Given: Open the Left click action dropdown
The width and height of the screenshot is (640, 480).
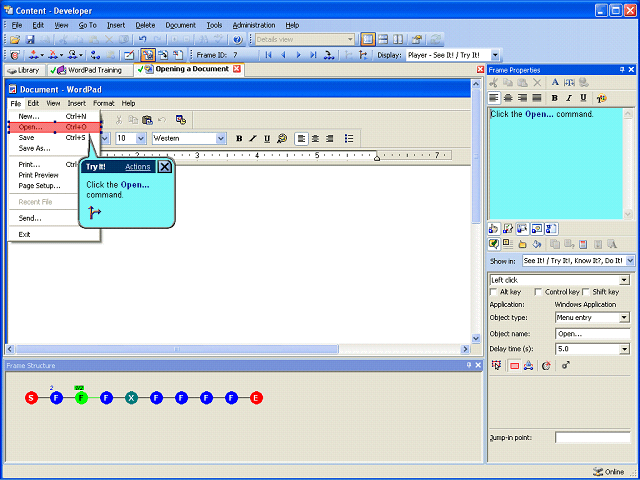Looking at the screenshot, I should 624,280.
